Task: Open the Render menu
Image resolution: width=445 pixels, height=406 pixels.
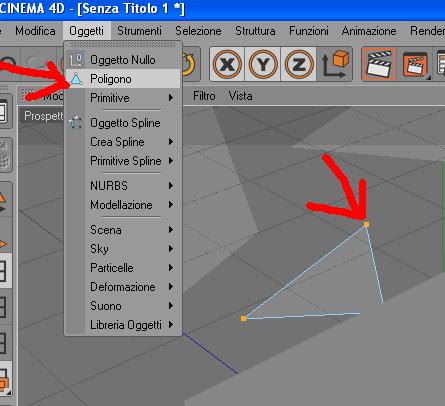Action: 427,31
